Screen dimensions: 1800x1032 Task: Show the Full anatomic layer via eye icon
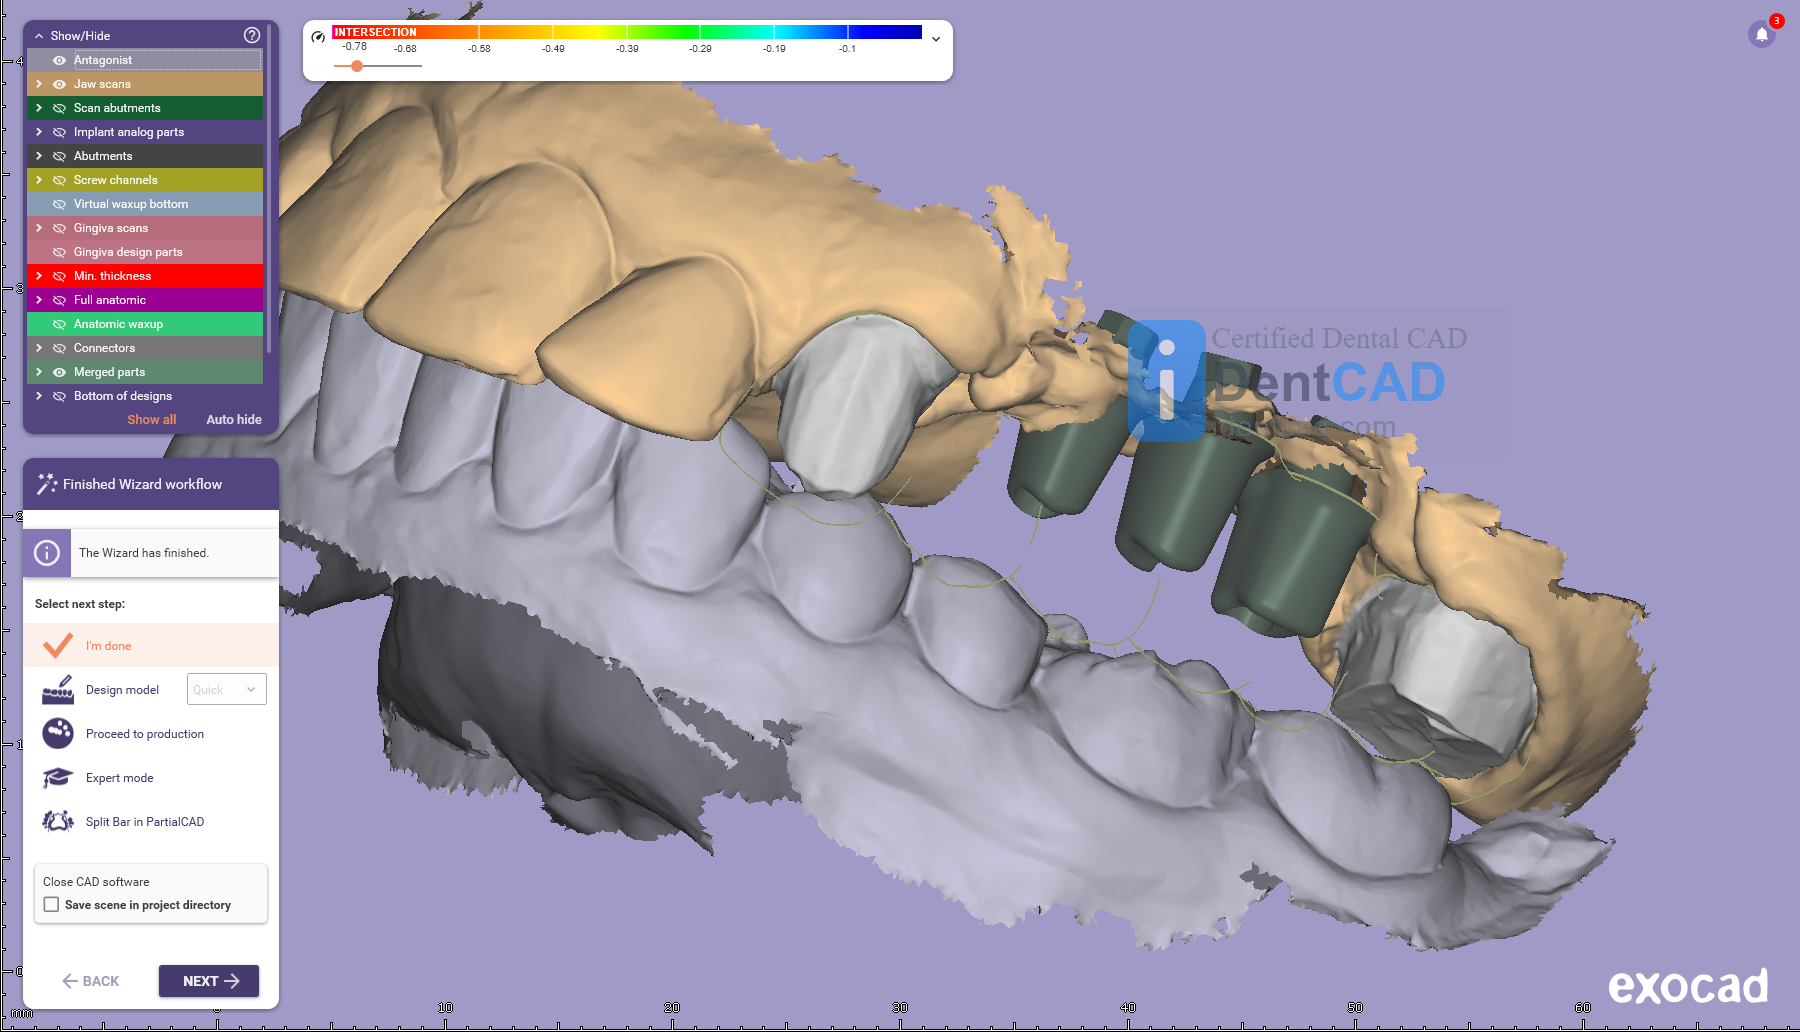point(59,300)
